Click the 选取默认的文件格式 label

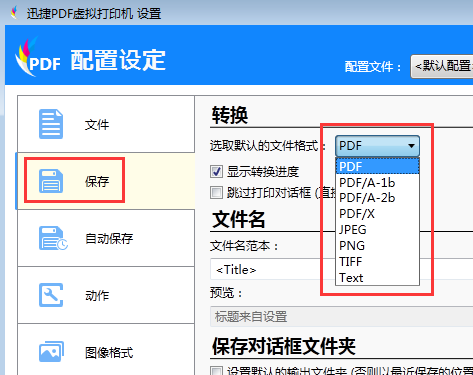coord(268,146)
